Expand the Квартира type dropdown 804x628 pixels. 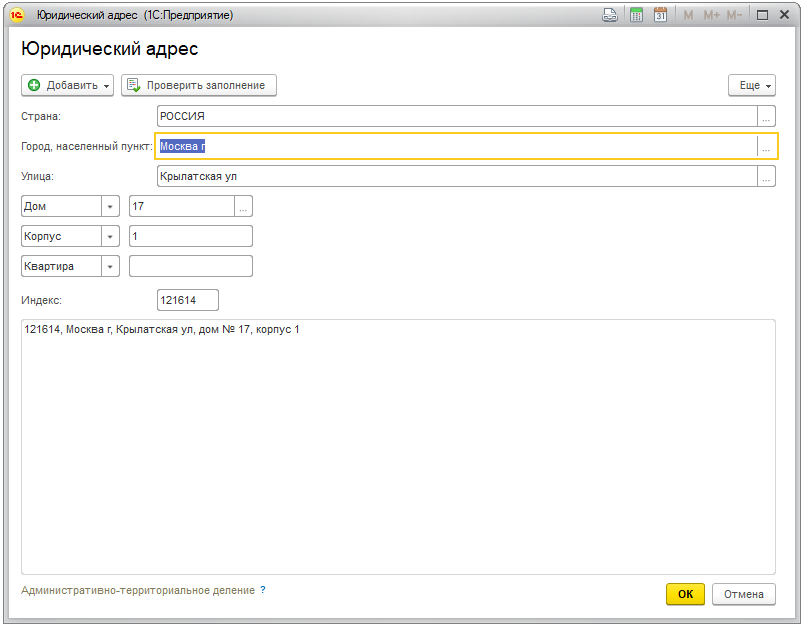[110, 267]
